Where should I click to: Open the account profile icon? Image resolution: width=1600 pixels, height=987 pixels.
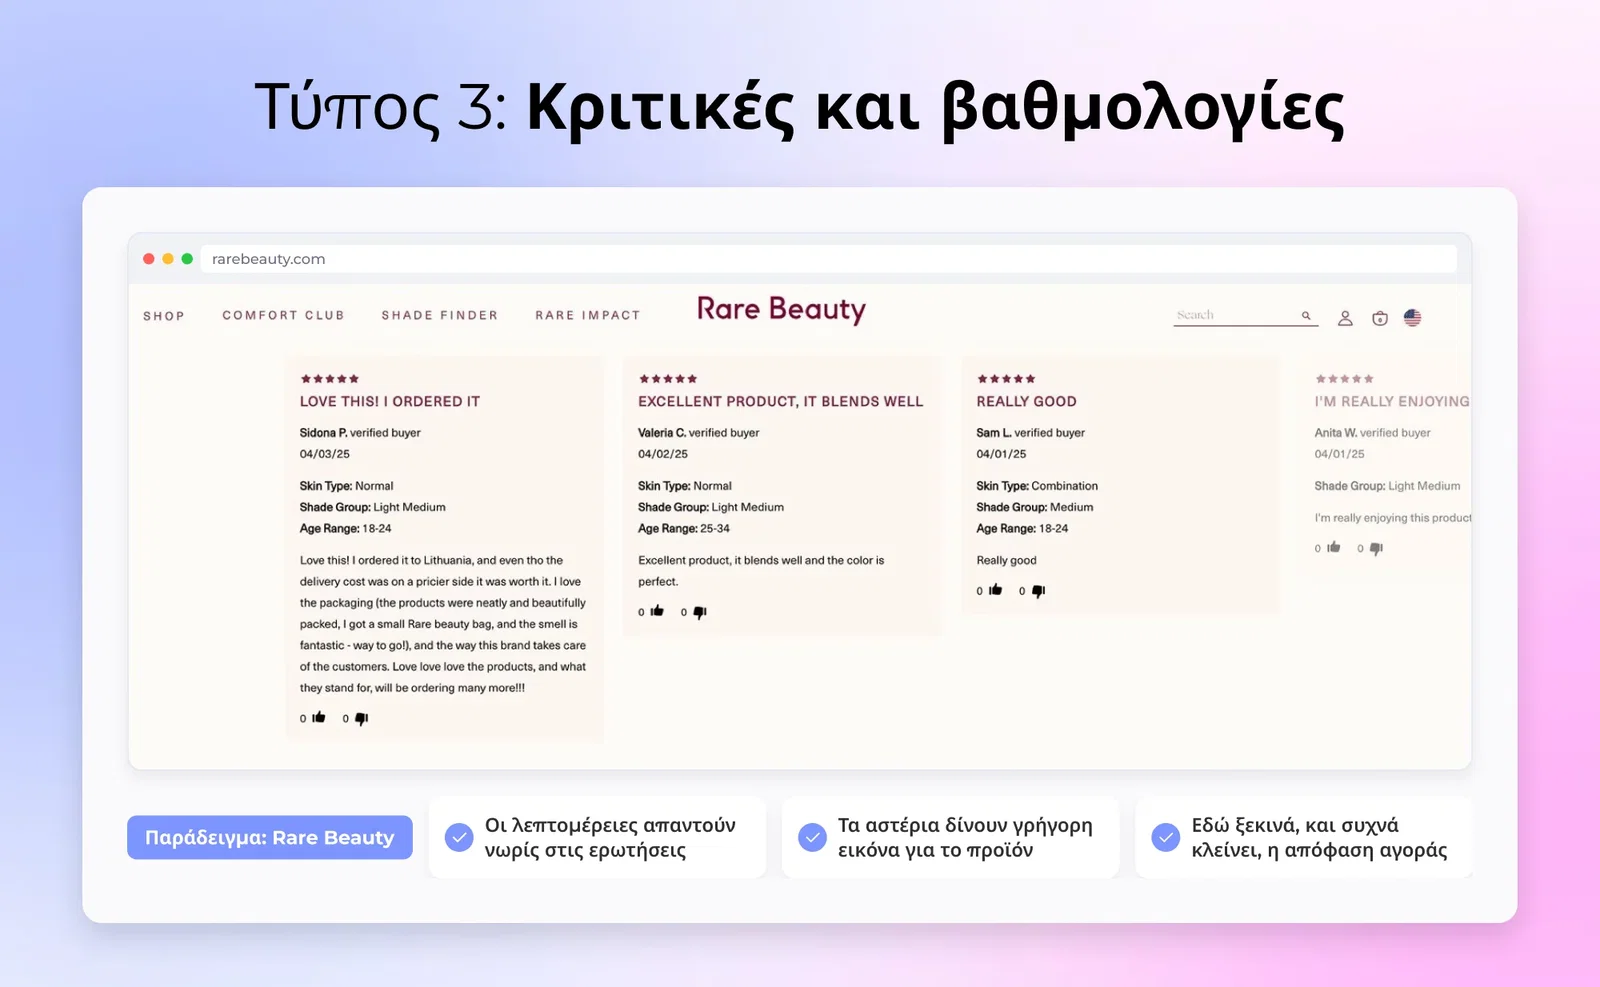(x=1345, y=318)
